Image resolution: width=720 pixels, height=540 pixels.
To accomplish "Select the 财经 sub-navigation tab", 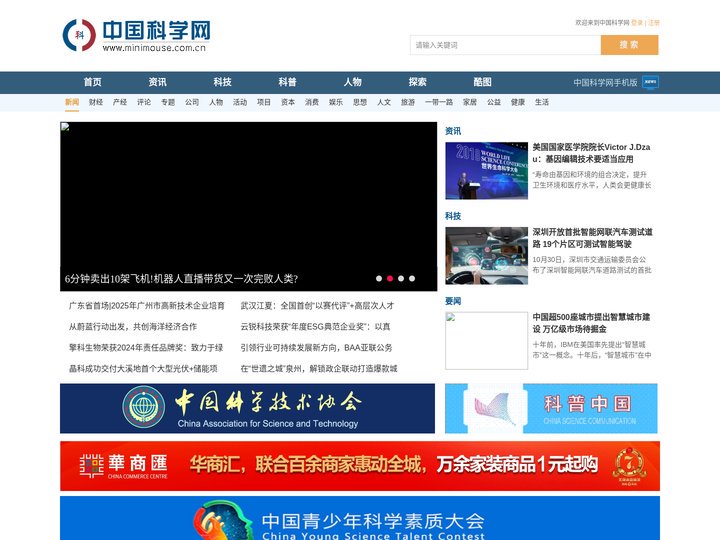I will (x=96, y=102).
